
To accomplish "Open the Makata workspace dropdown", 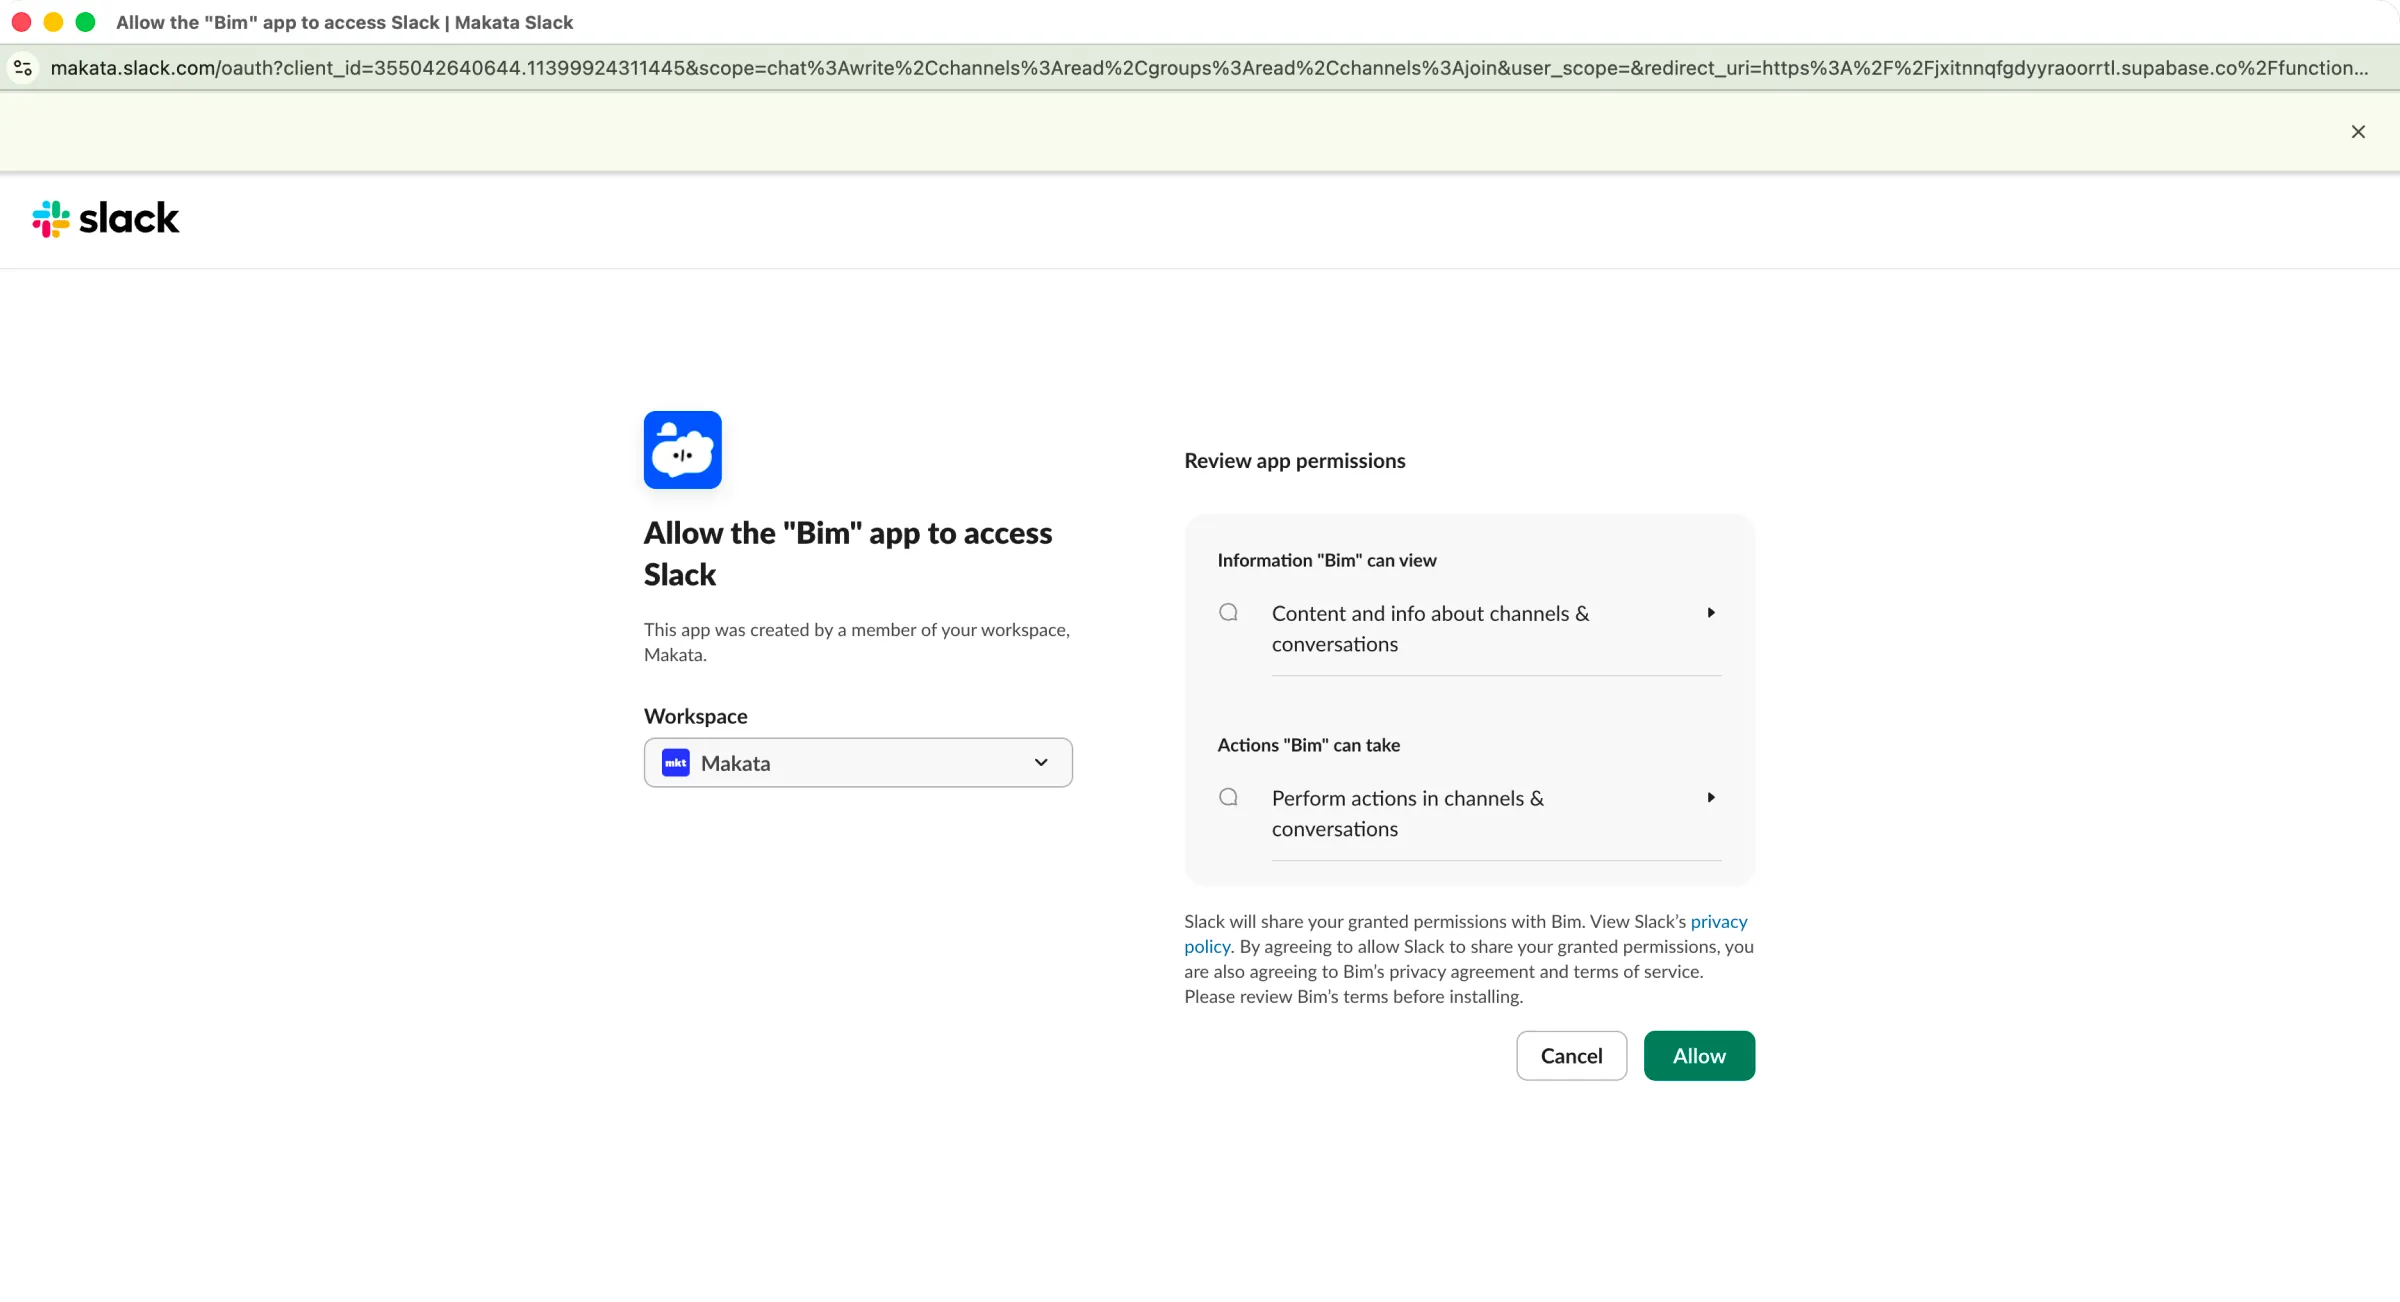I will [x=858, y=763].
